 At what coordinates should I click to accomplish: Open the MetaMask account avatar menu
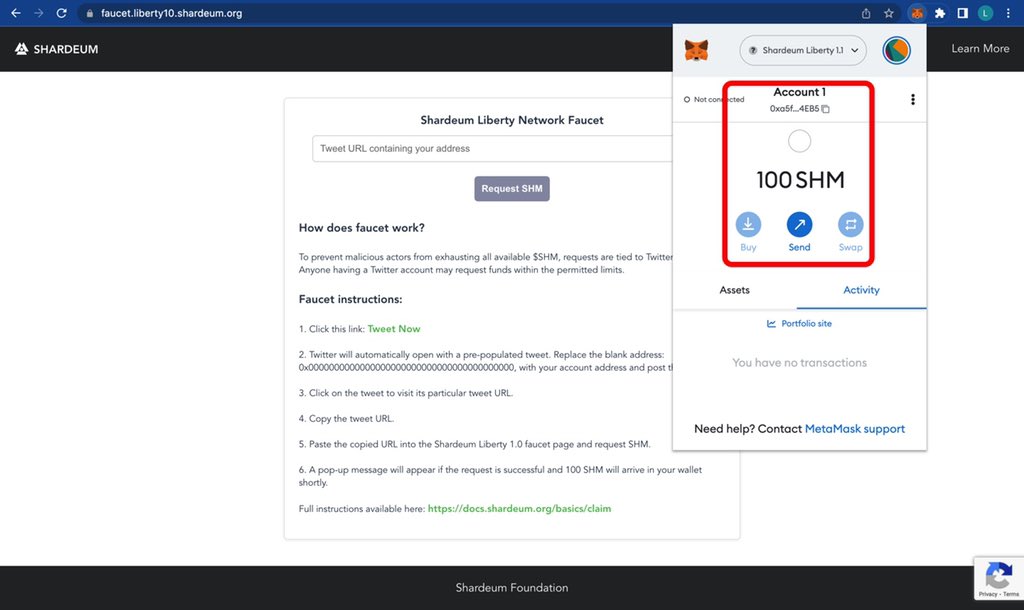coord(896,50)
